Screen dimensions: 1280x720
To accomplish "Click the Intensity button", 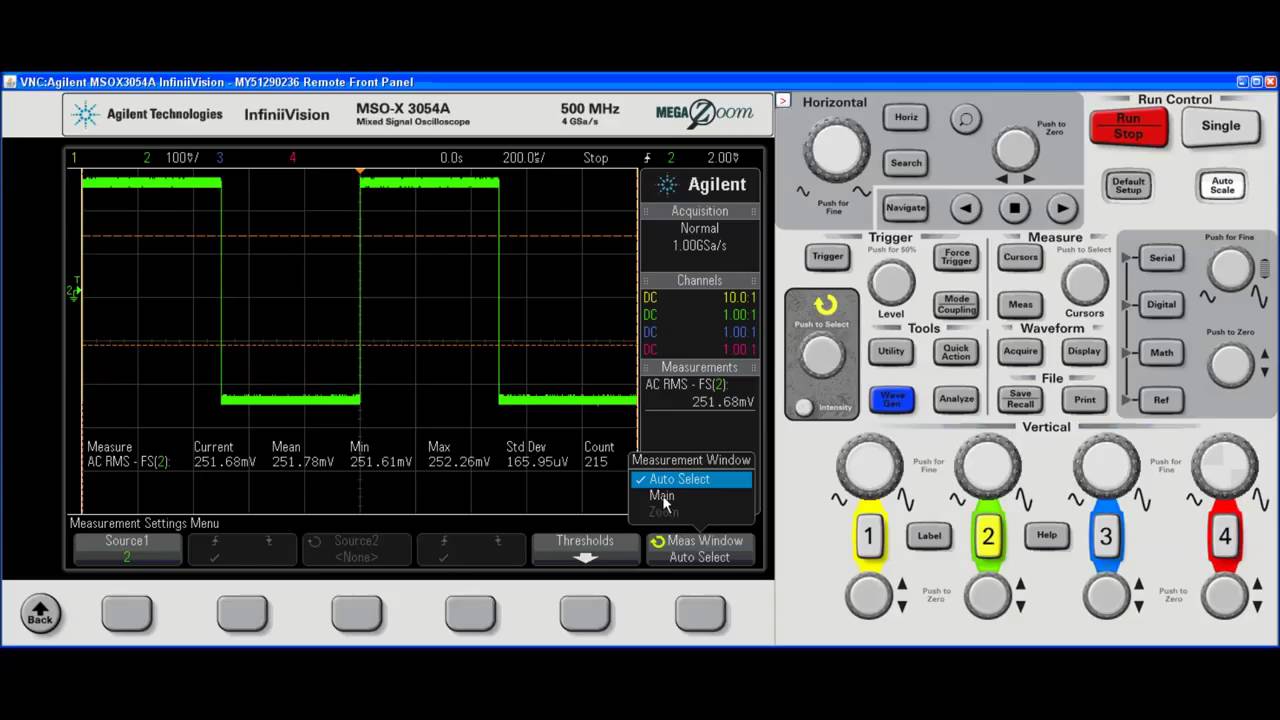I will point(804,407).
